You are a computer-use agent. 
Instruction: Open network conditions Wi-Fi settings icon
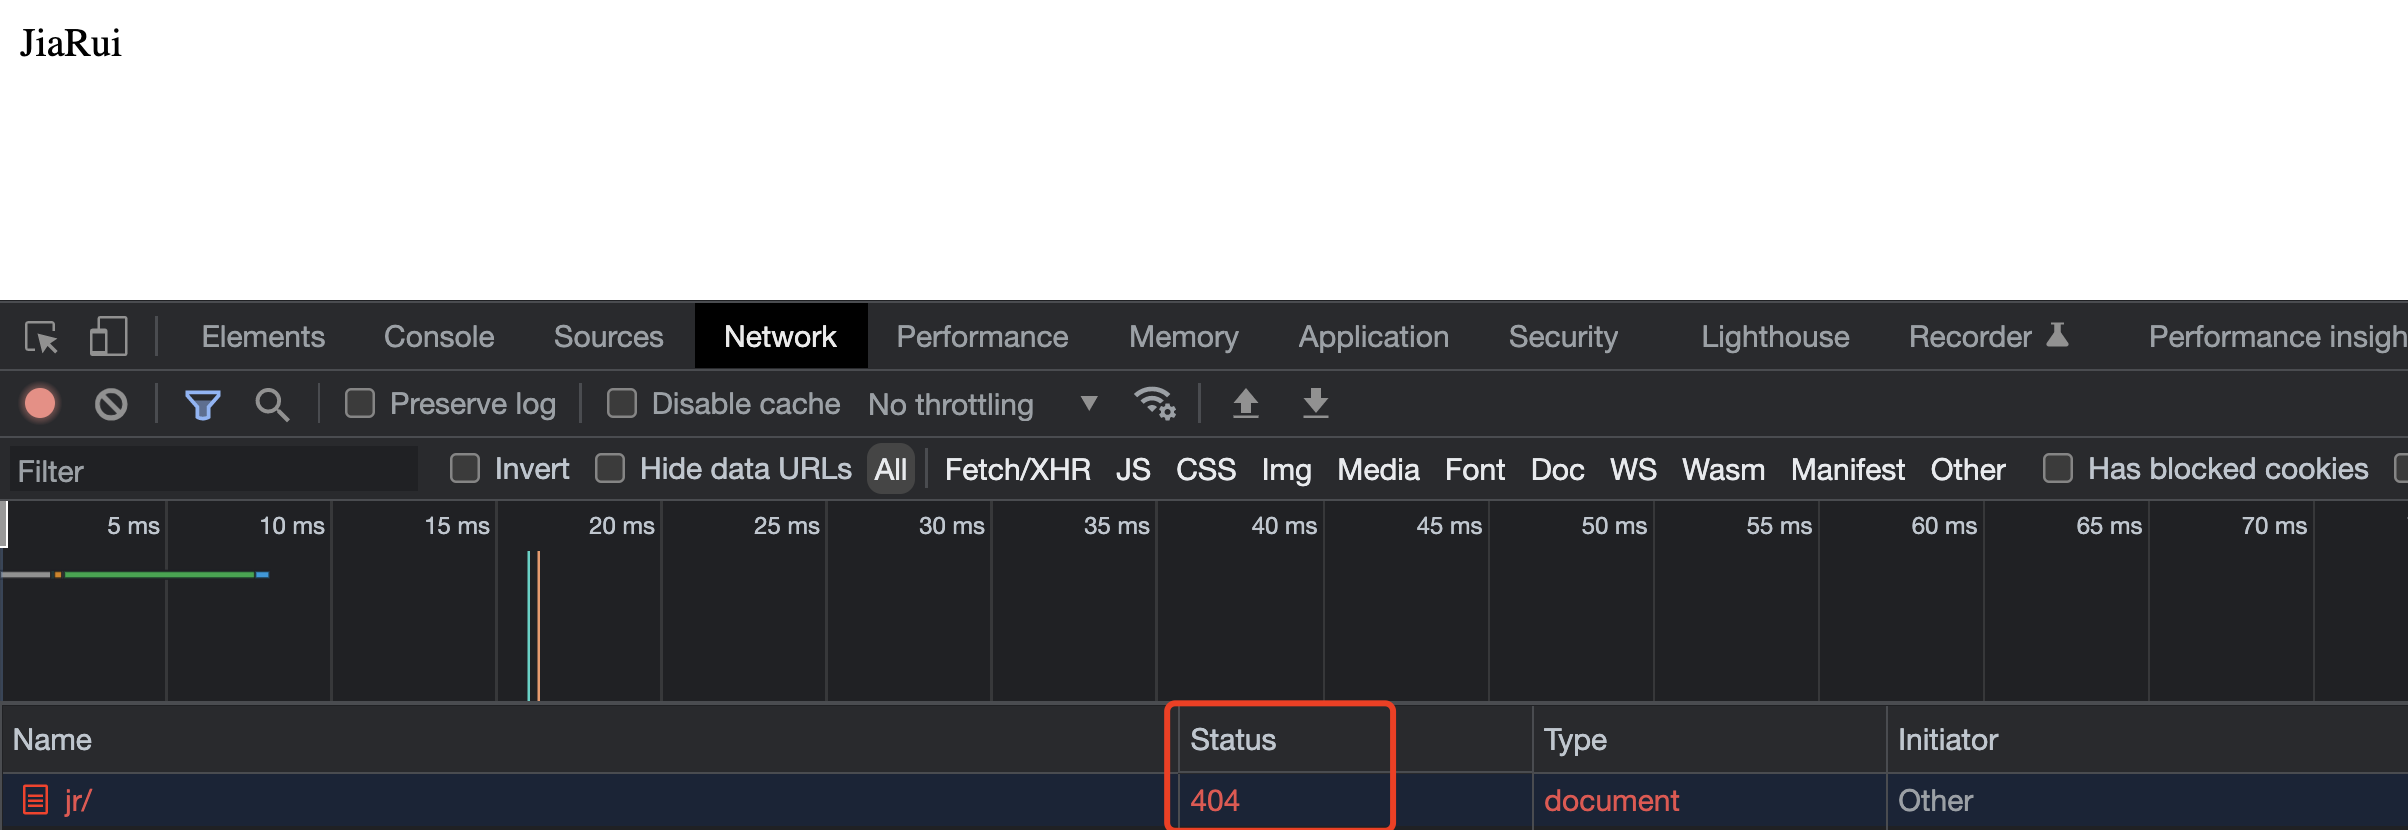coord(1154,404)
